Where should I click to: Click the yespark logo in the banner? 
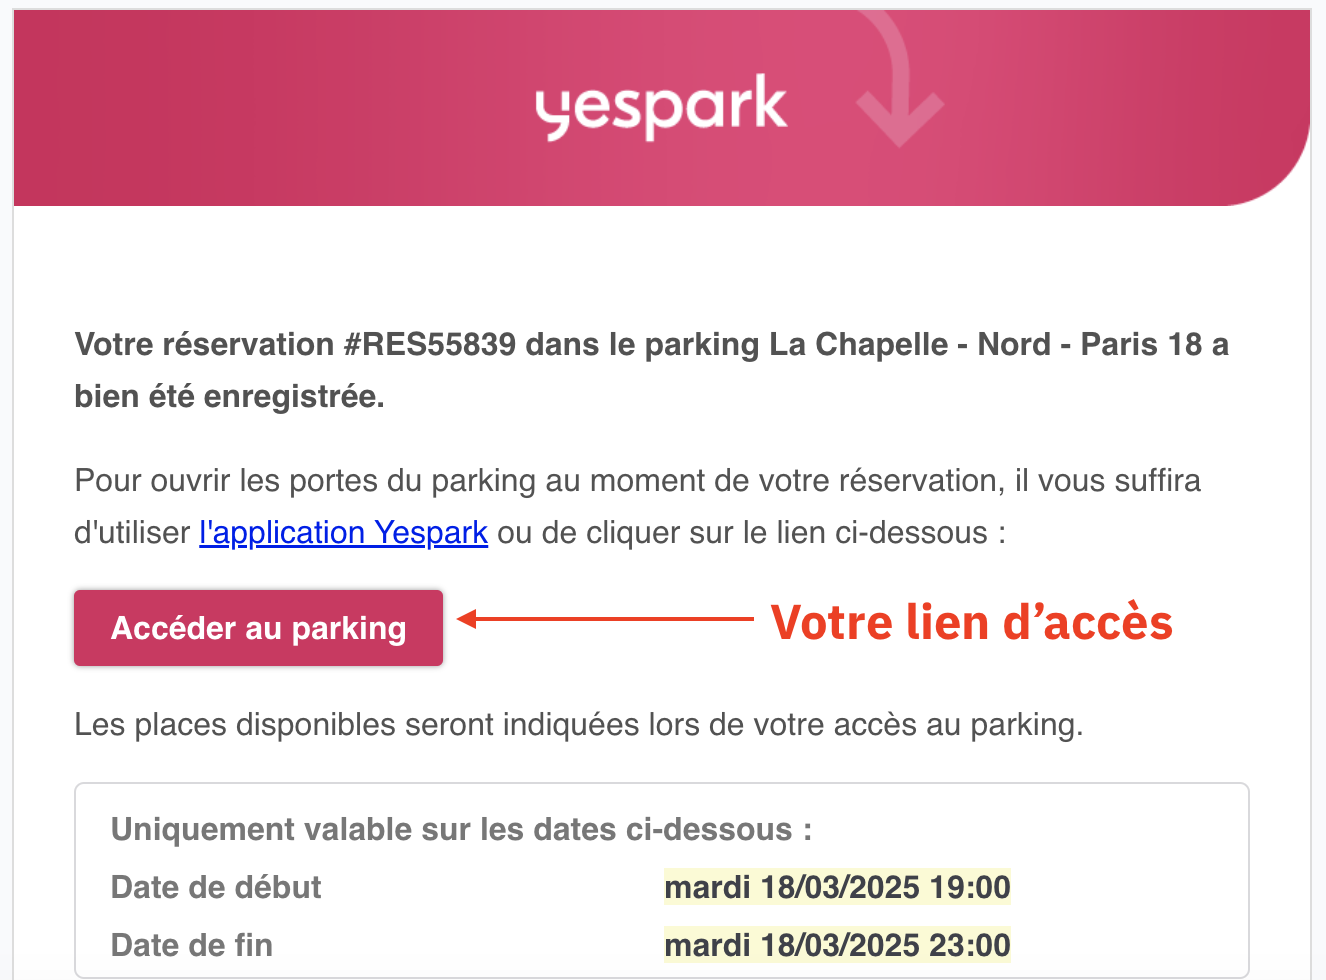coord(661,107)
